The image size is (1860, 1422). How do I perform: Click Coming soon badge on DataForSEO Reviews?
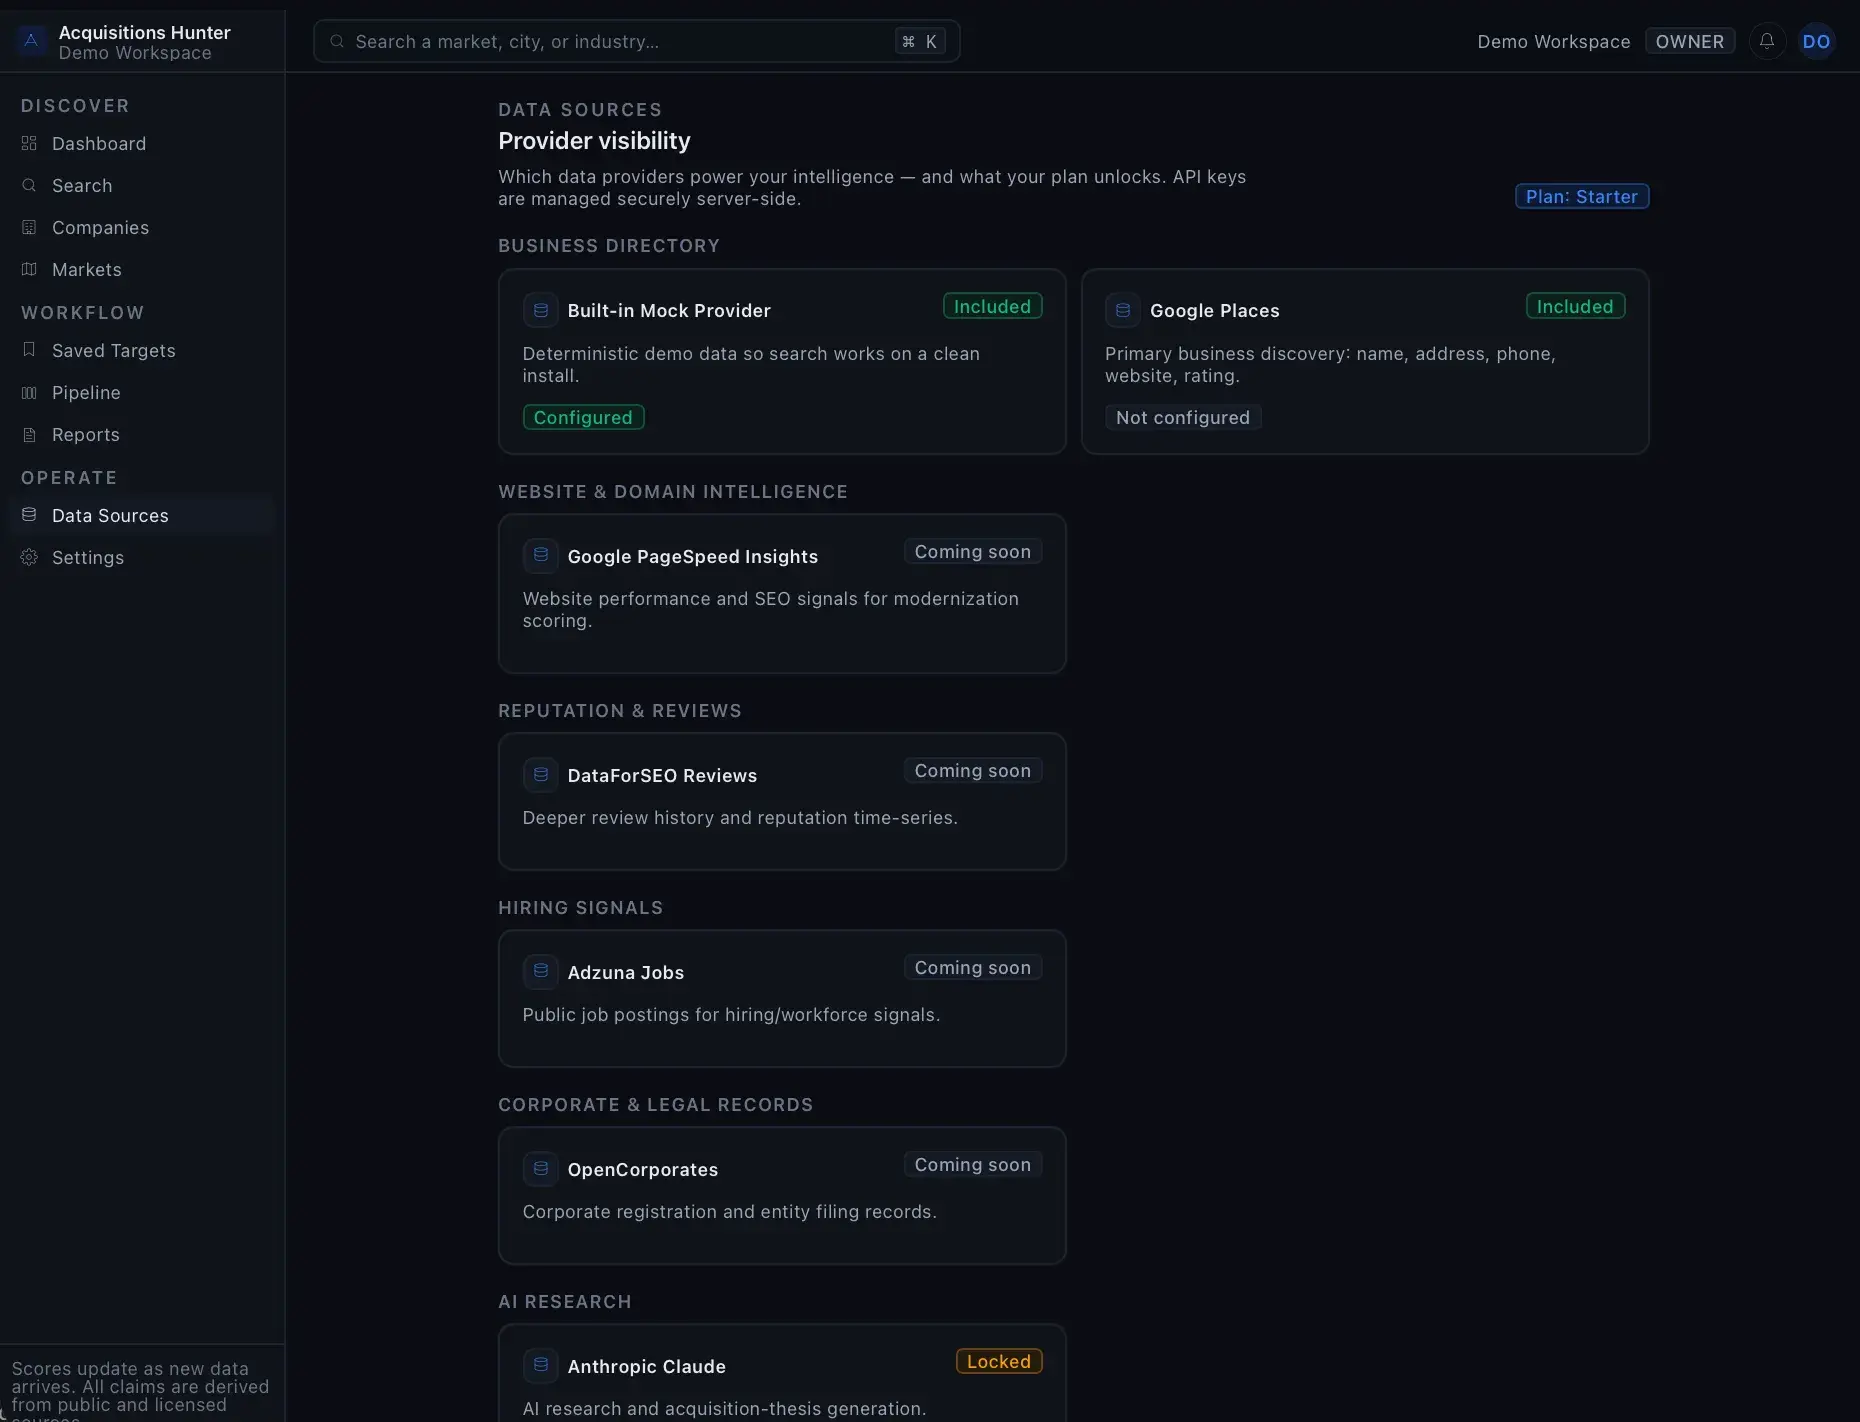point(972,770)
